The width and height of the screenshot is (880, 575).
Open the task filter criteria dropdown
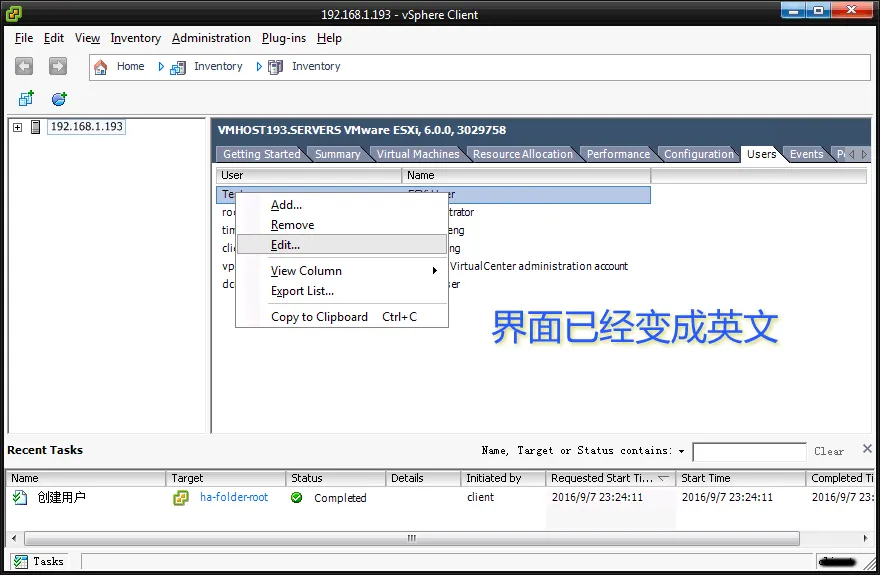pyautogui.click(x=682, y=452)
